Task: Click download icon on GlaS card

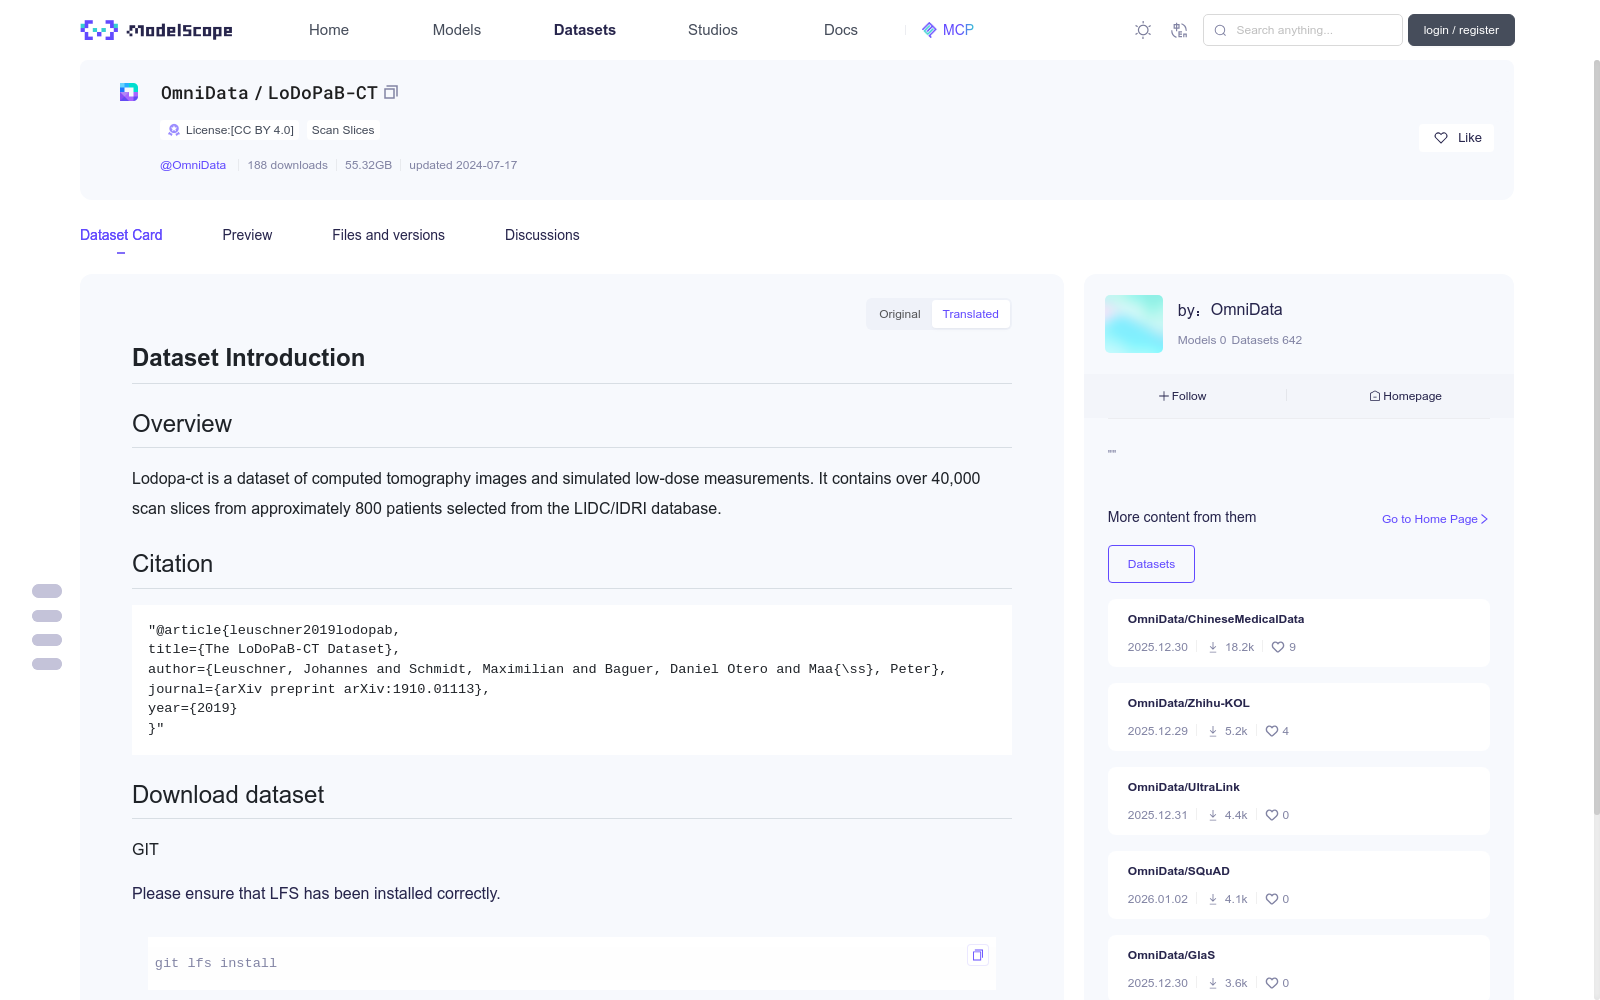Action: pos(1213,983)
